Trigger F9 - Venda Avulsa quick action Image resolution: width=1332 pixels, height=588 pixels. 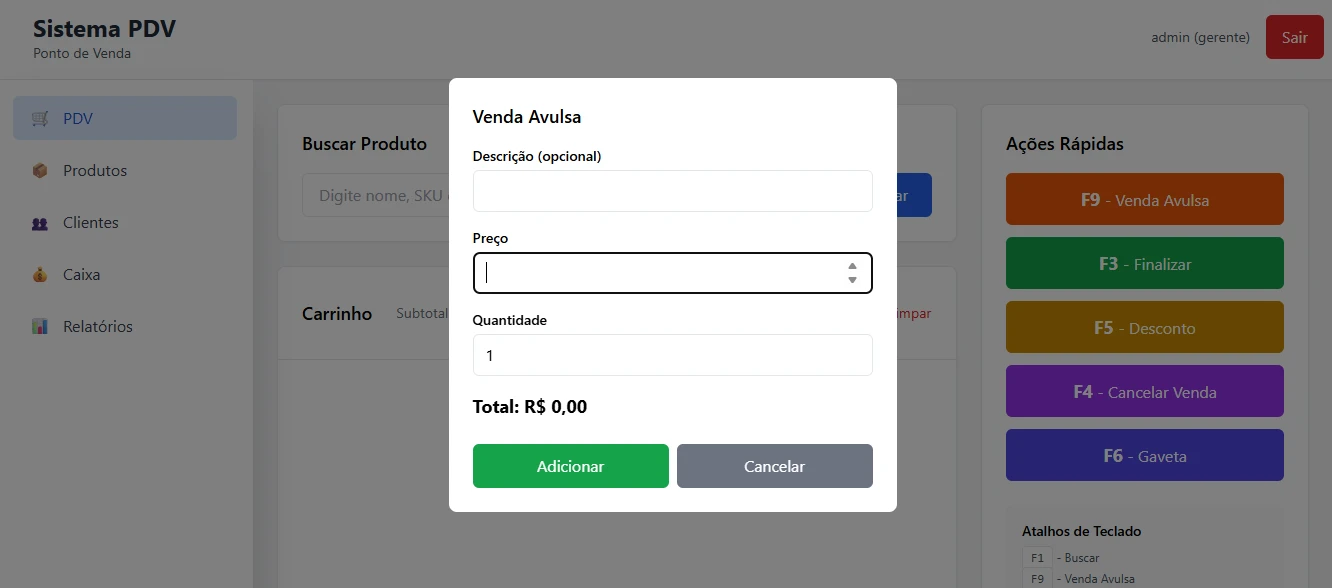(1144, 199)
